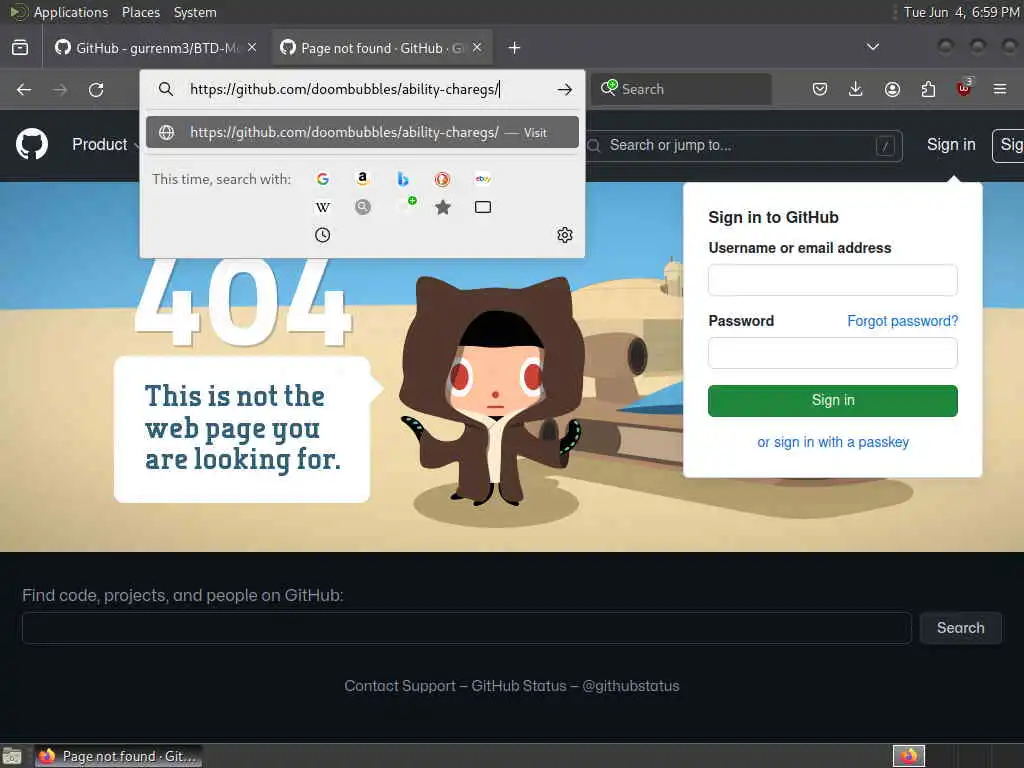Image resolution: width=1024 pixels, height=768 pixels.
Task: Open the System menu
Action: coord(195,12)
